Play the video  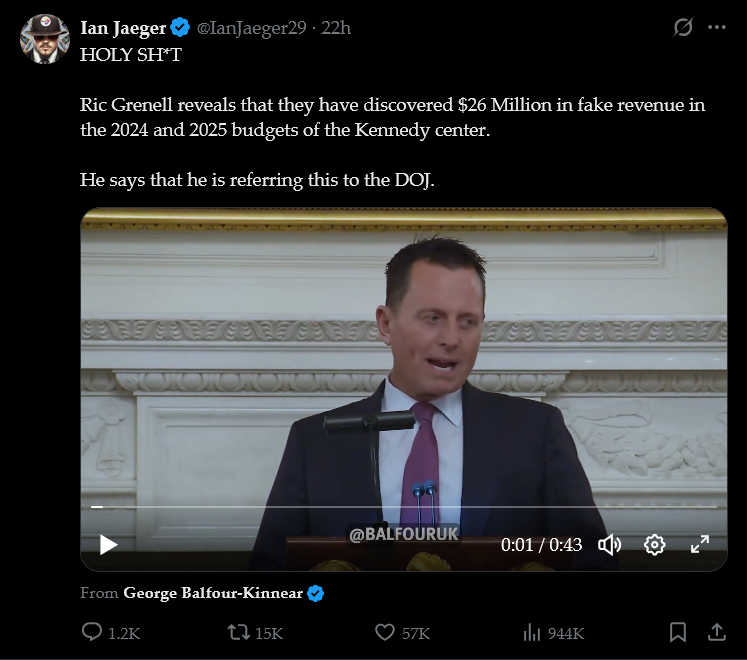click(108, 544)
